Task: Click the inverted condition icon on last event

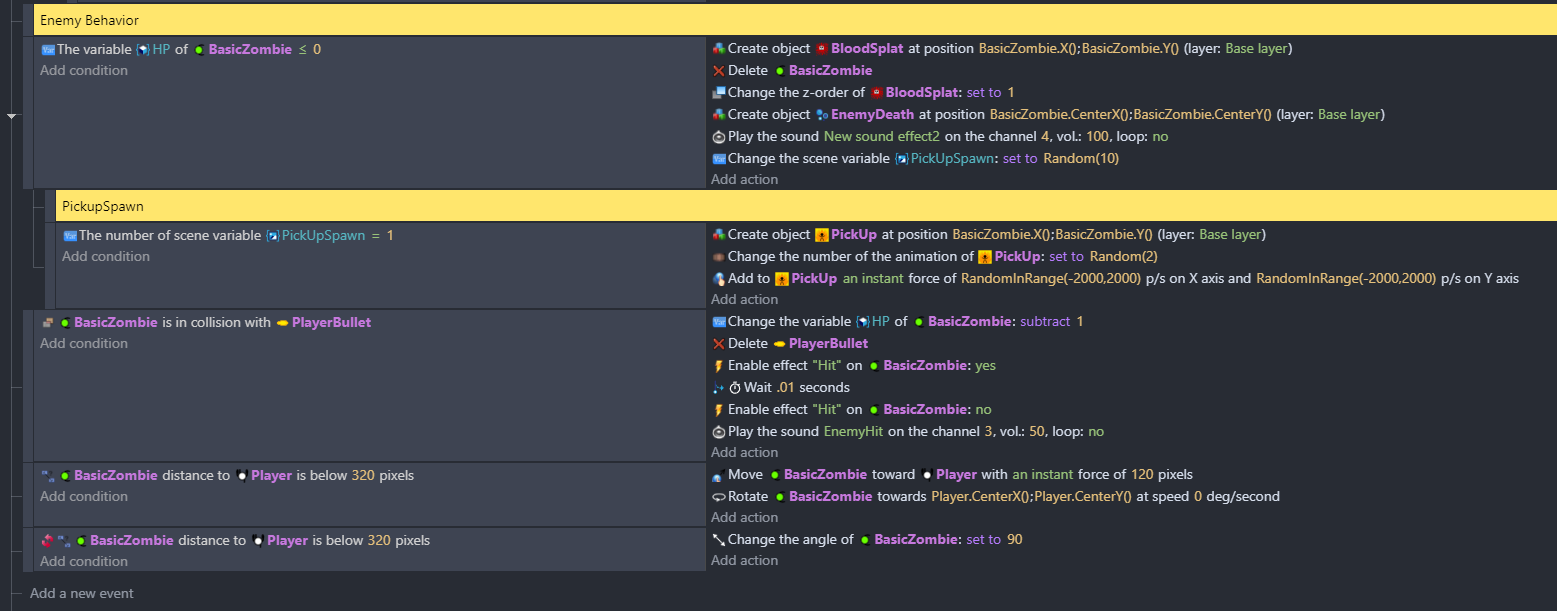Action: 47,540
